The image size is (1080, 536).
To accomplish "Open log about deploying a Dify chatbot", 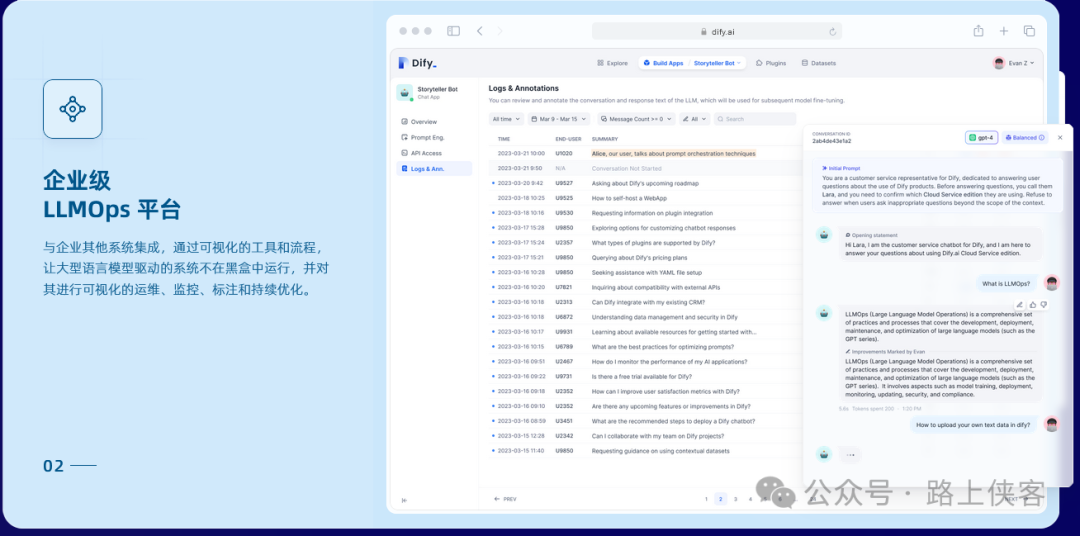I will [x=645, y=421].
